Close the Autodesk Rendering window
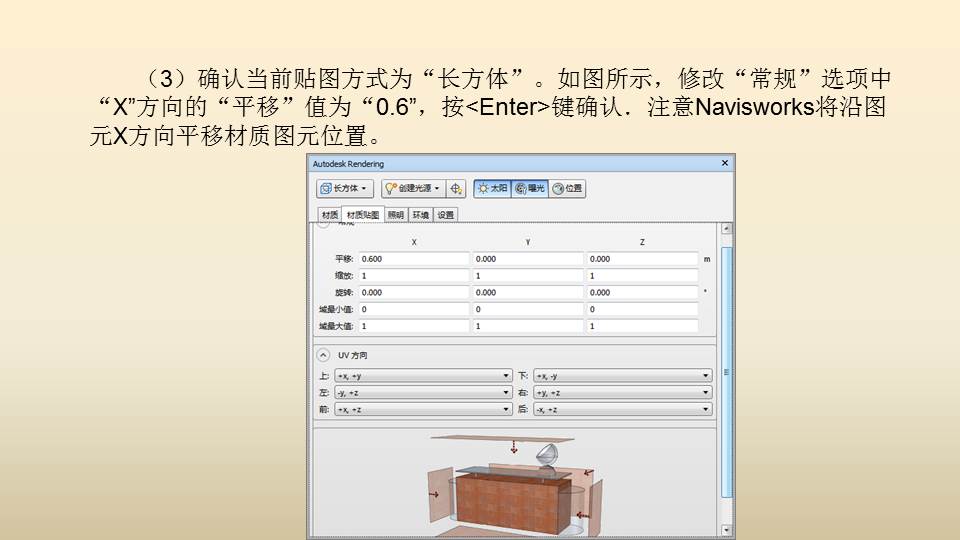The width and height of the screenshot is (960, 540). click(x=725, y=163)
